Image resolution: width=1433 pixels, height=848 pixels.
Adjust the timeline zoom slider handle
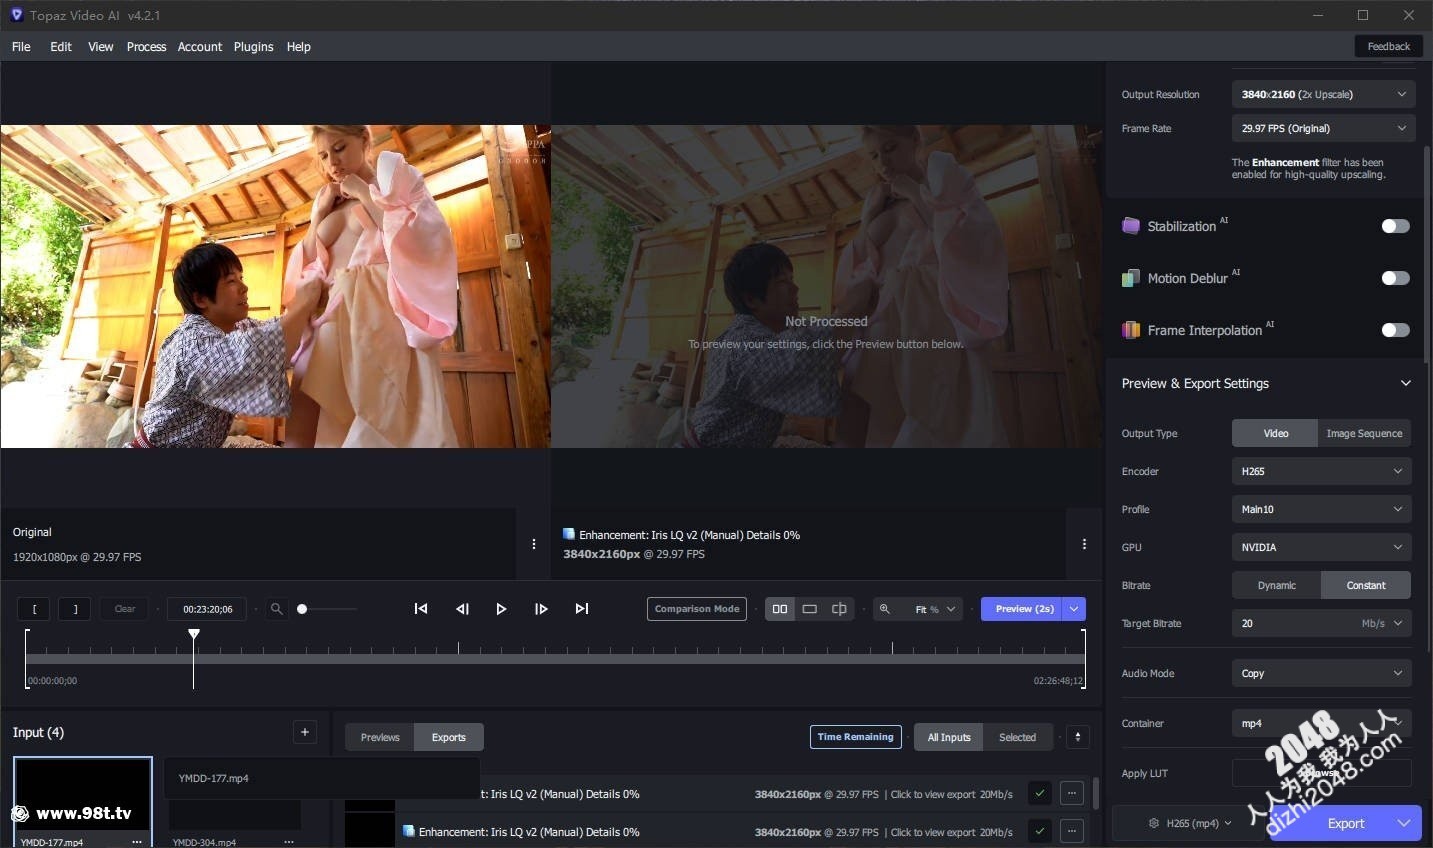(302, 609)
